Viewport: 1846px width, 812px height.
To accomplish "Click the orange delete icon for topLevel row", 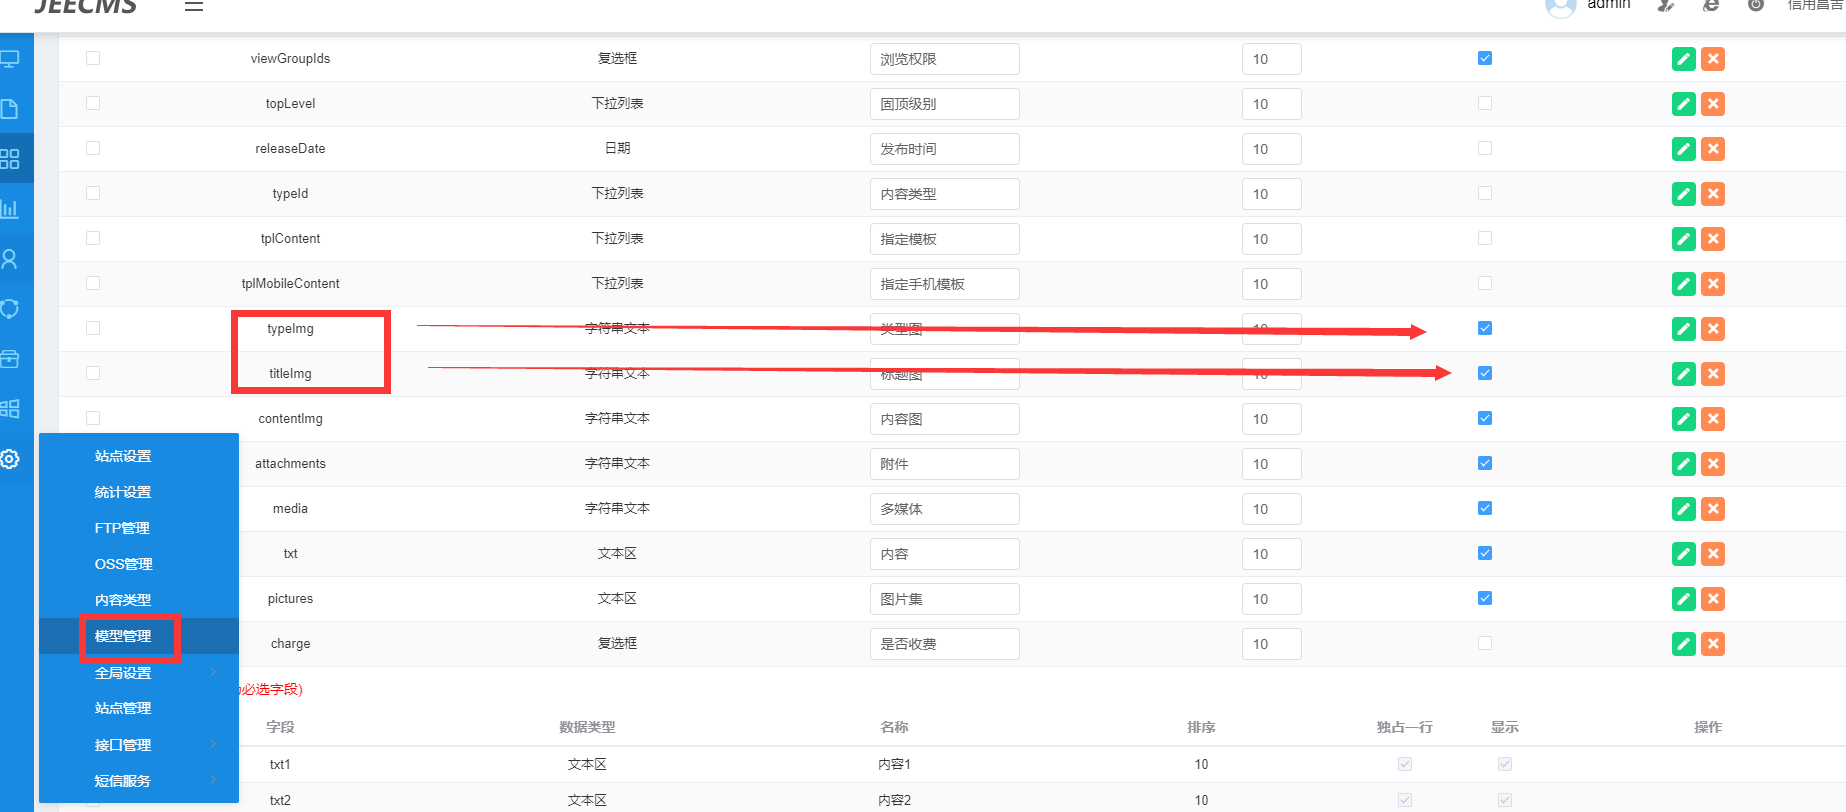I will (1713, 104).
